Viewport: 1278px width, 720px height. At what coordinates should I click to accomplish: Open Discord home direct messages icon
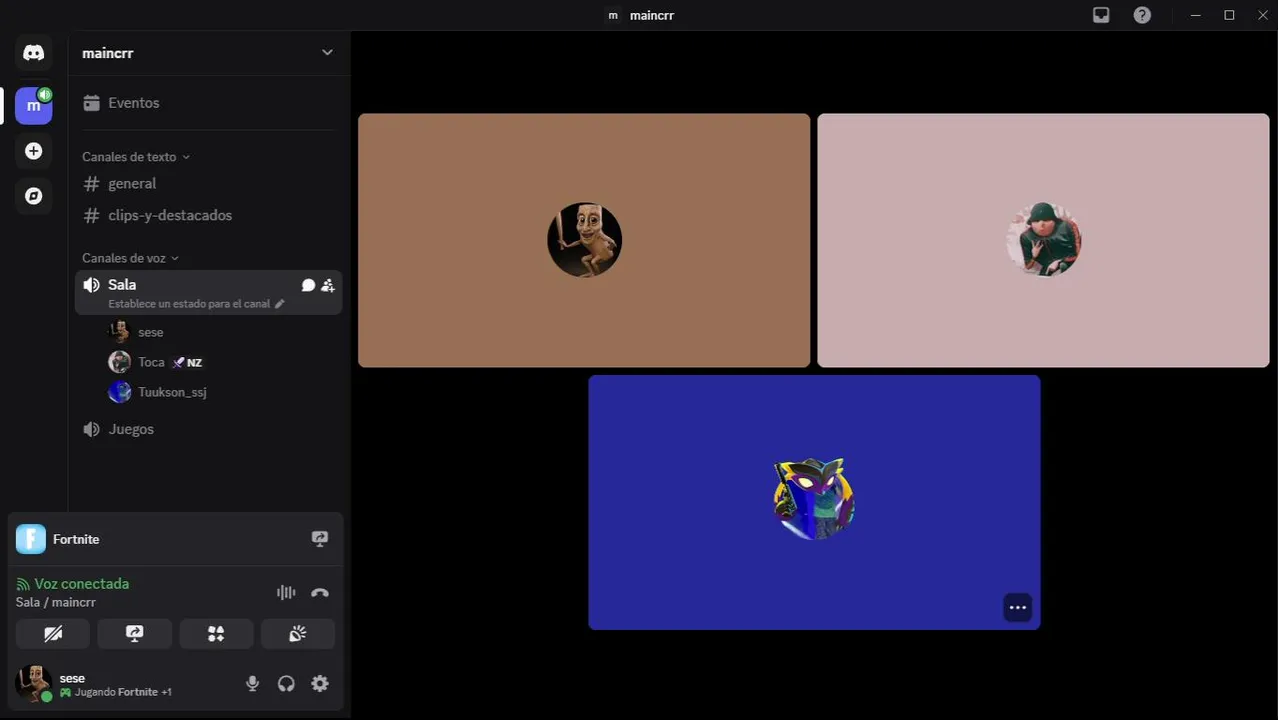pyautogui.click(x=34, y=53)
